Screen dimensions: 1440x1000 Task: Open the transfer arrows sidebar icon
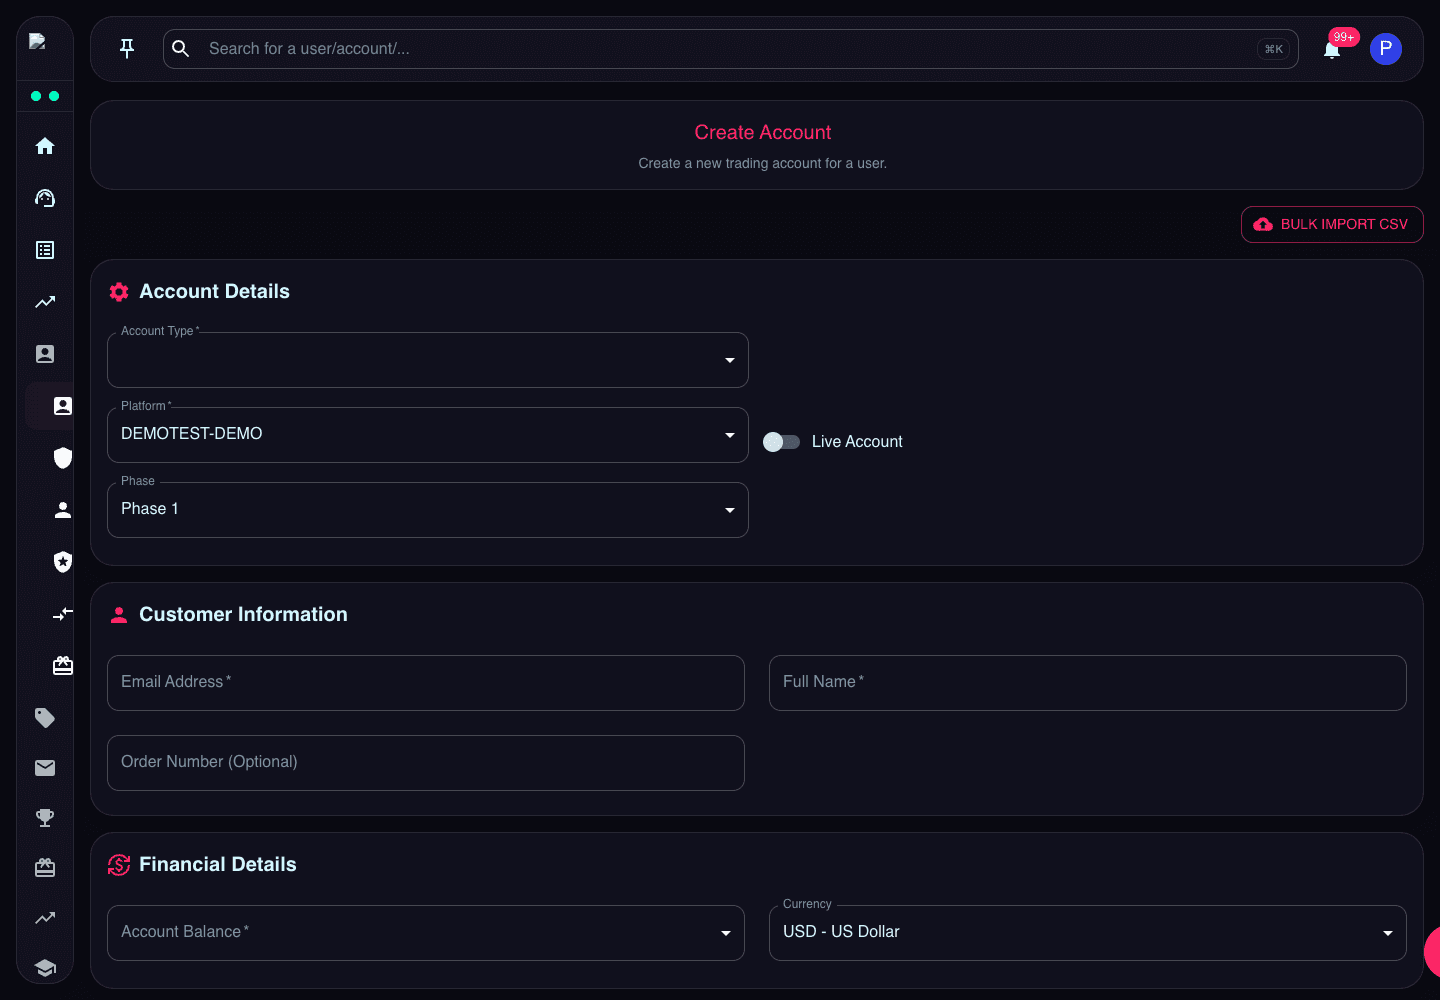coord(63,614)
